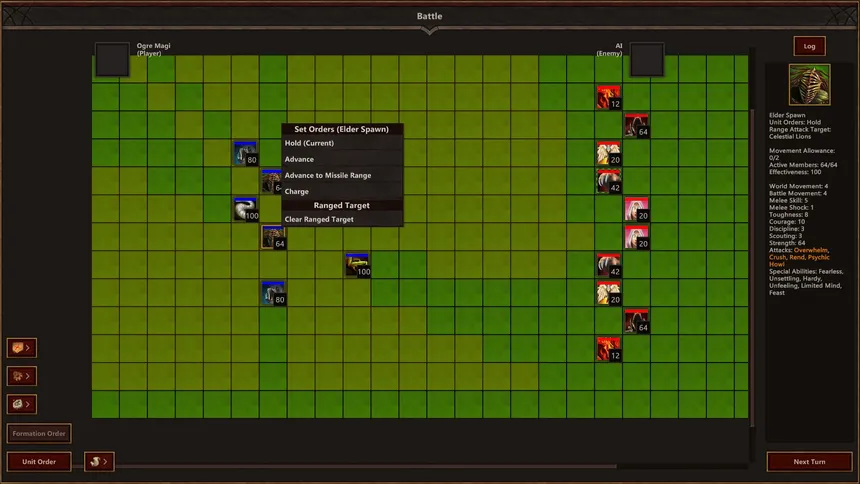Click the 'Strength: 64' stat
Screen dimensions: 860x484
point(787,243)
